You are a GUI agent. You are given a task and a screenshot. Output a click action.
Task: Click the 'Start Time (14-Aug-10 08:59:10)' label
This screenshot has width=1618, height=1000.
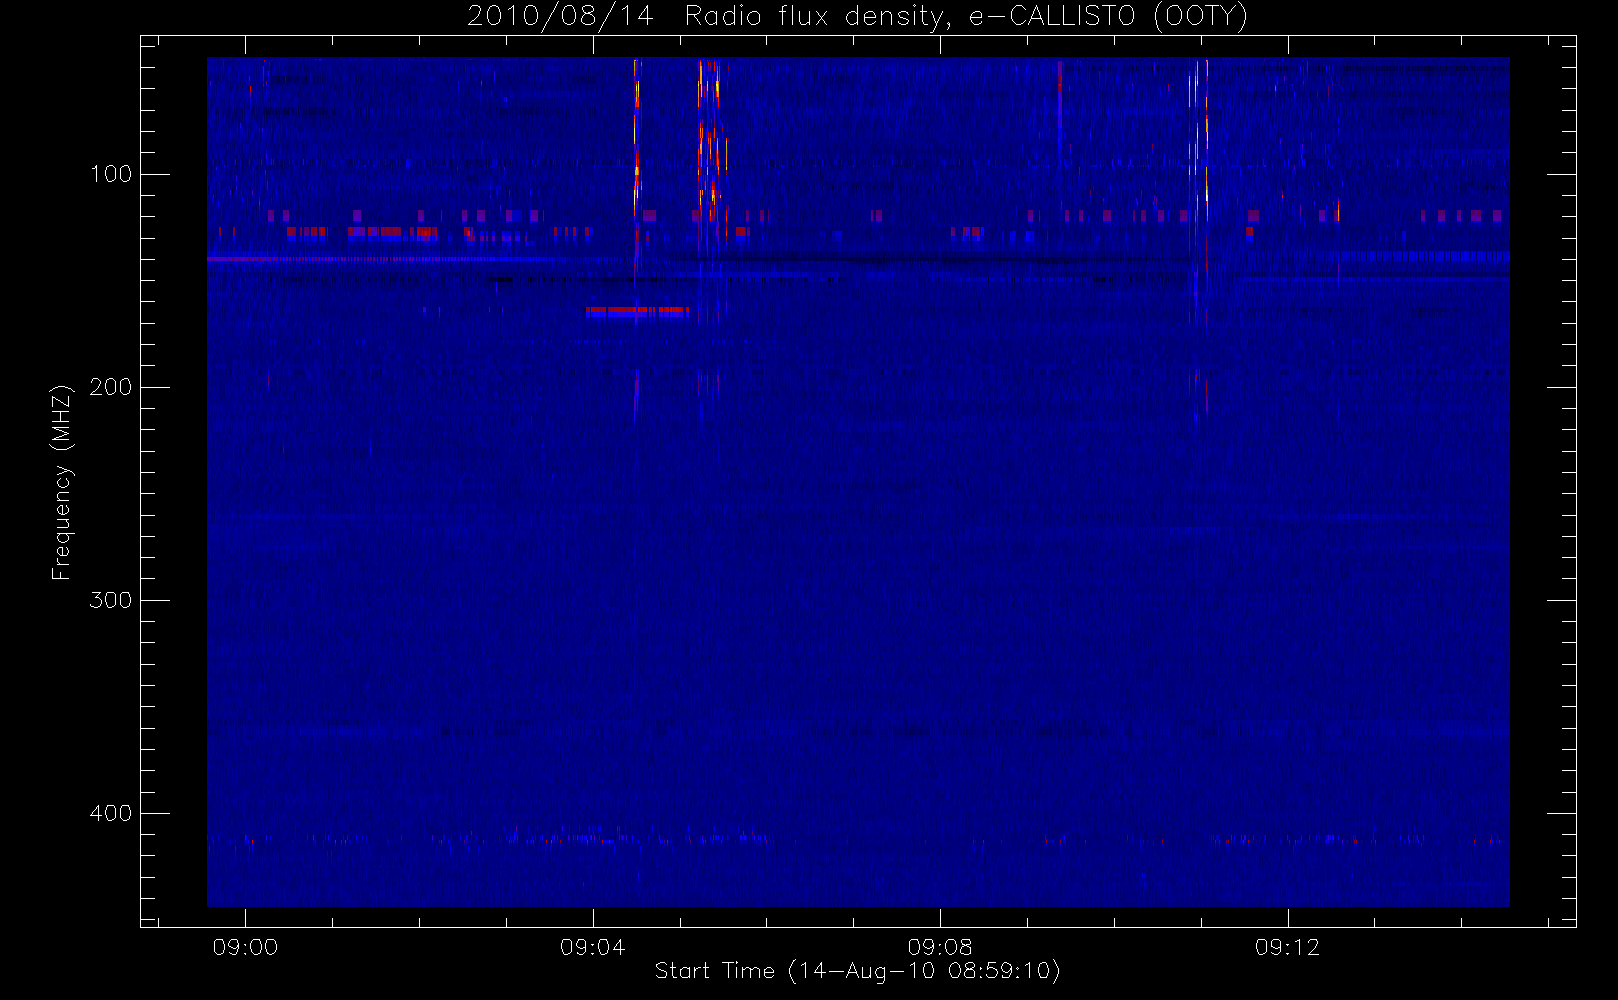point(857,971)
